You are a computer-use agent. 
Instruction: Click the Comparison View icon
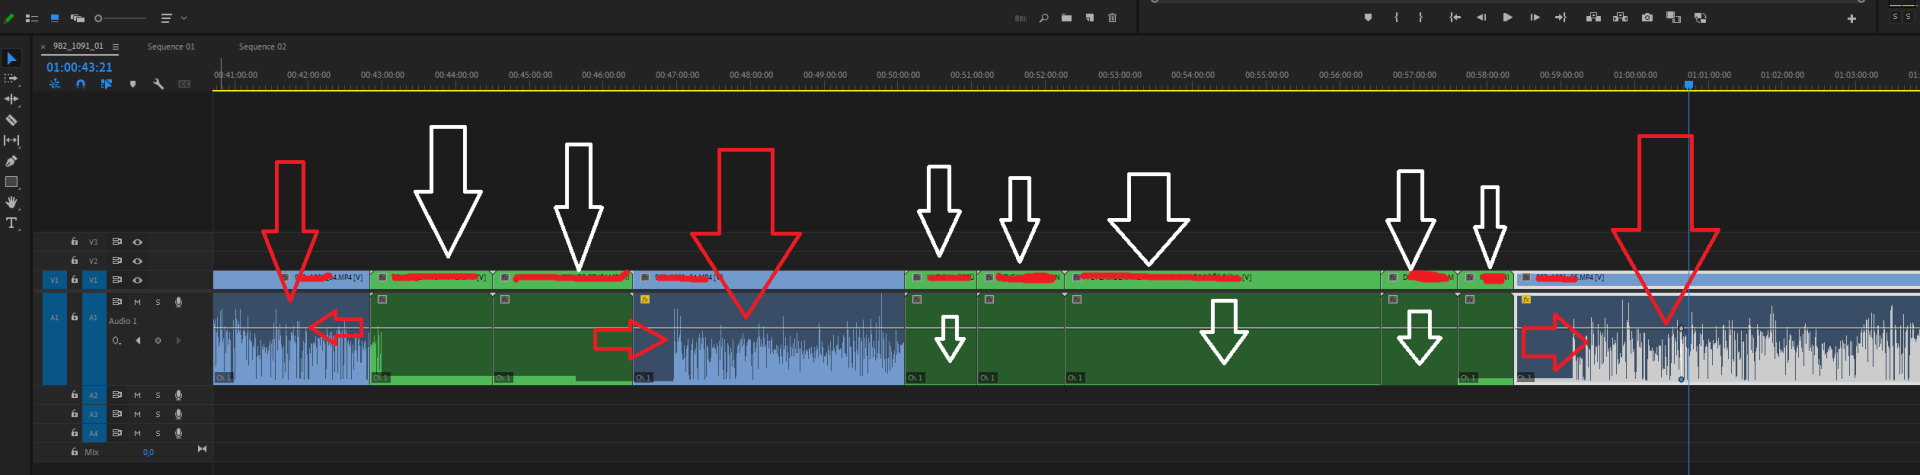1673,18
